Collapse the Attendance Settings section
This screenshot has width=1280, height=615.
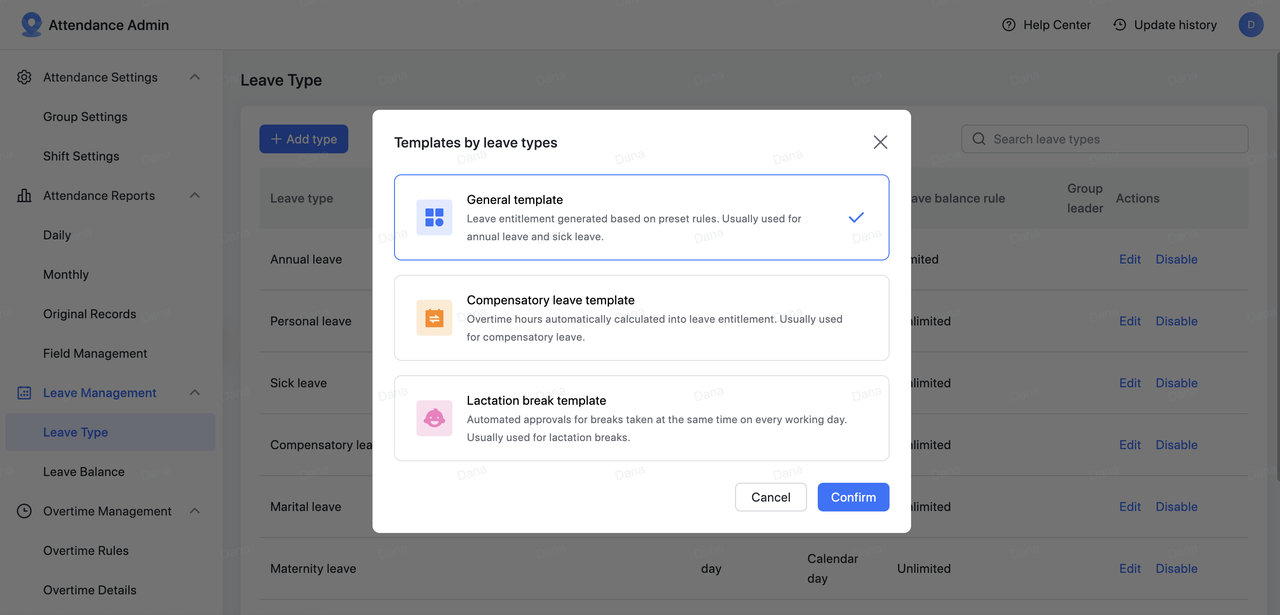point(195,77)
